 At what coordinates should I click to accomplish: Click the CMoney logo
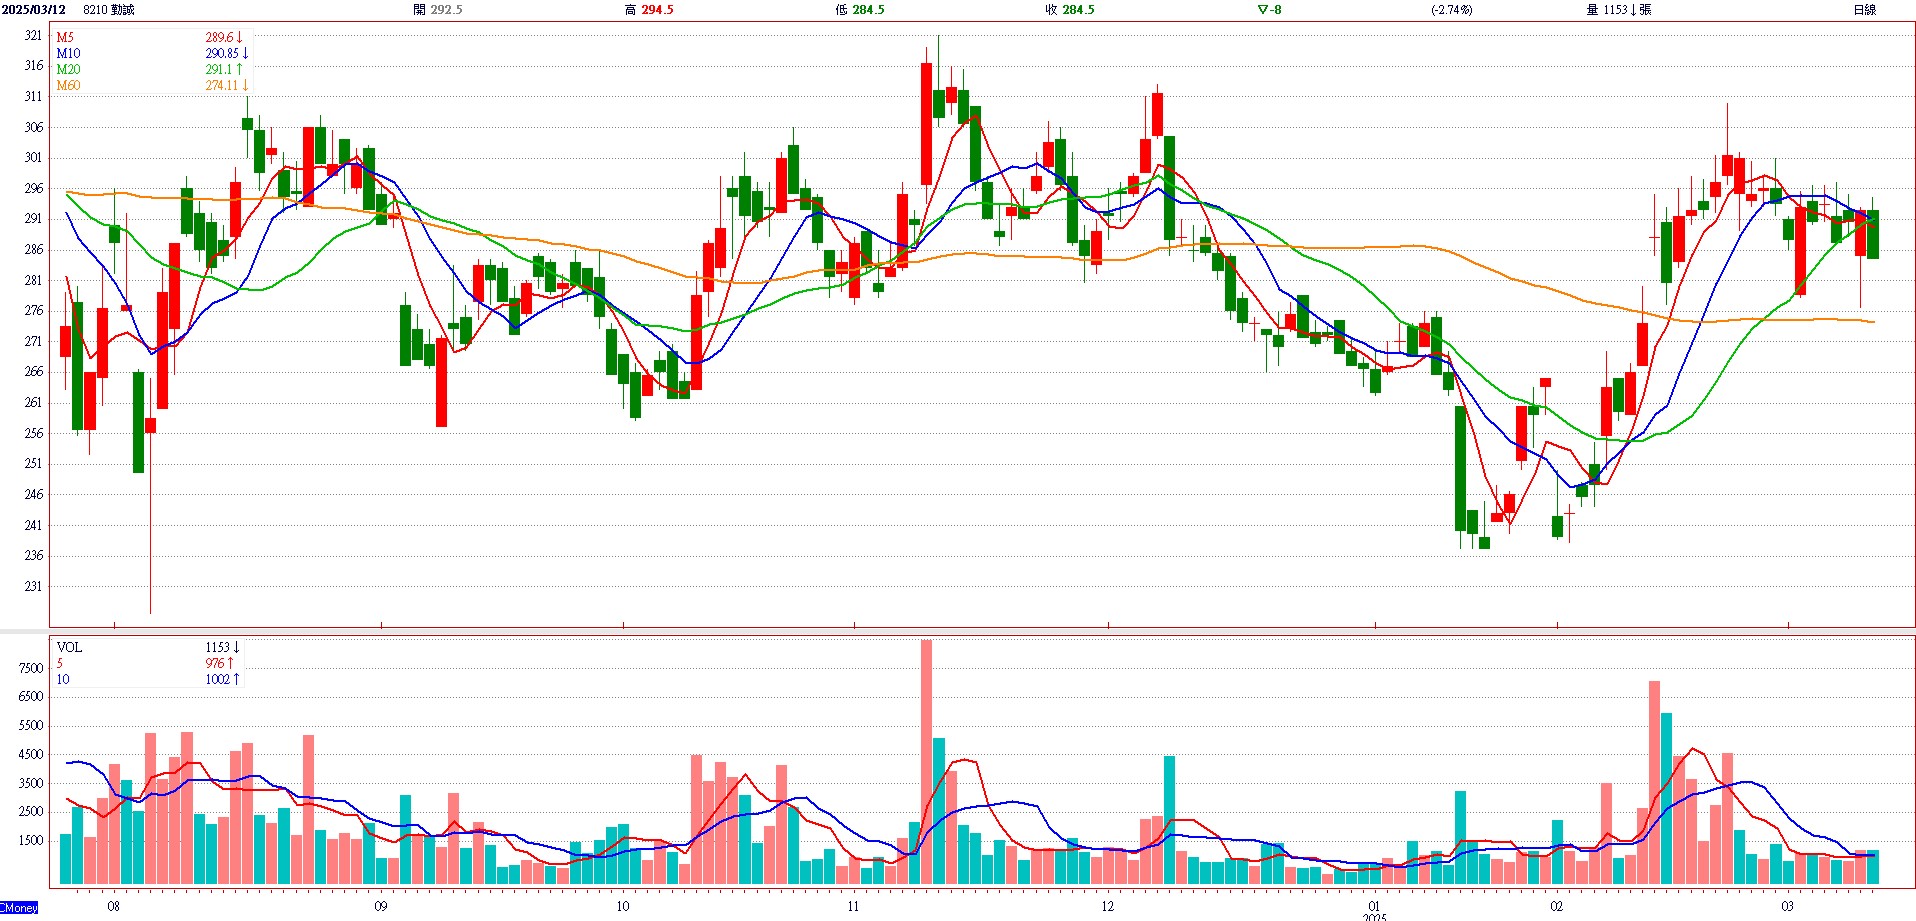click(19, 908)
